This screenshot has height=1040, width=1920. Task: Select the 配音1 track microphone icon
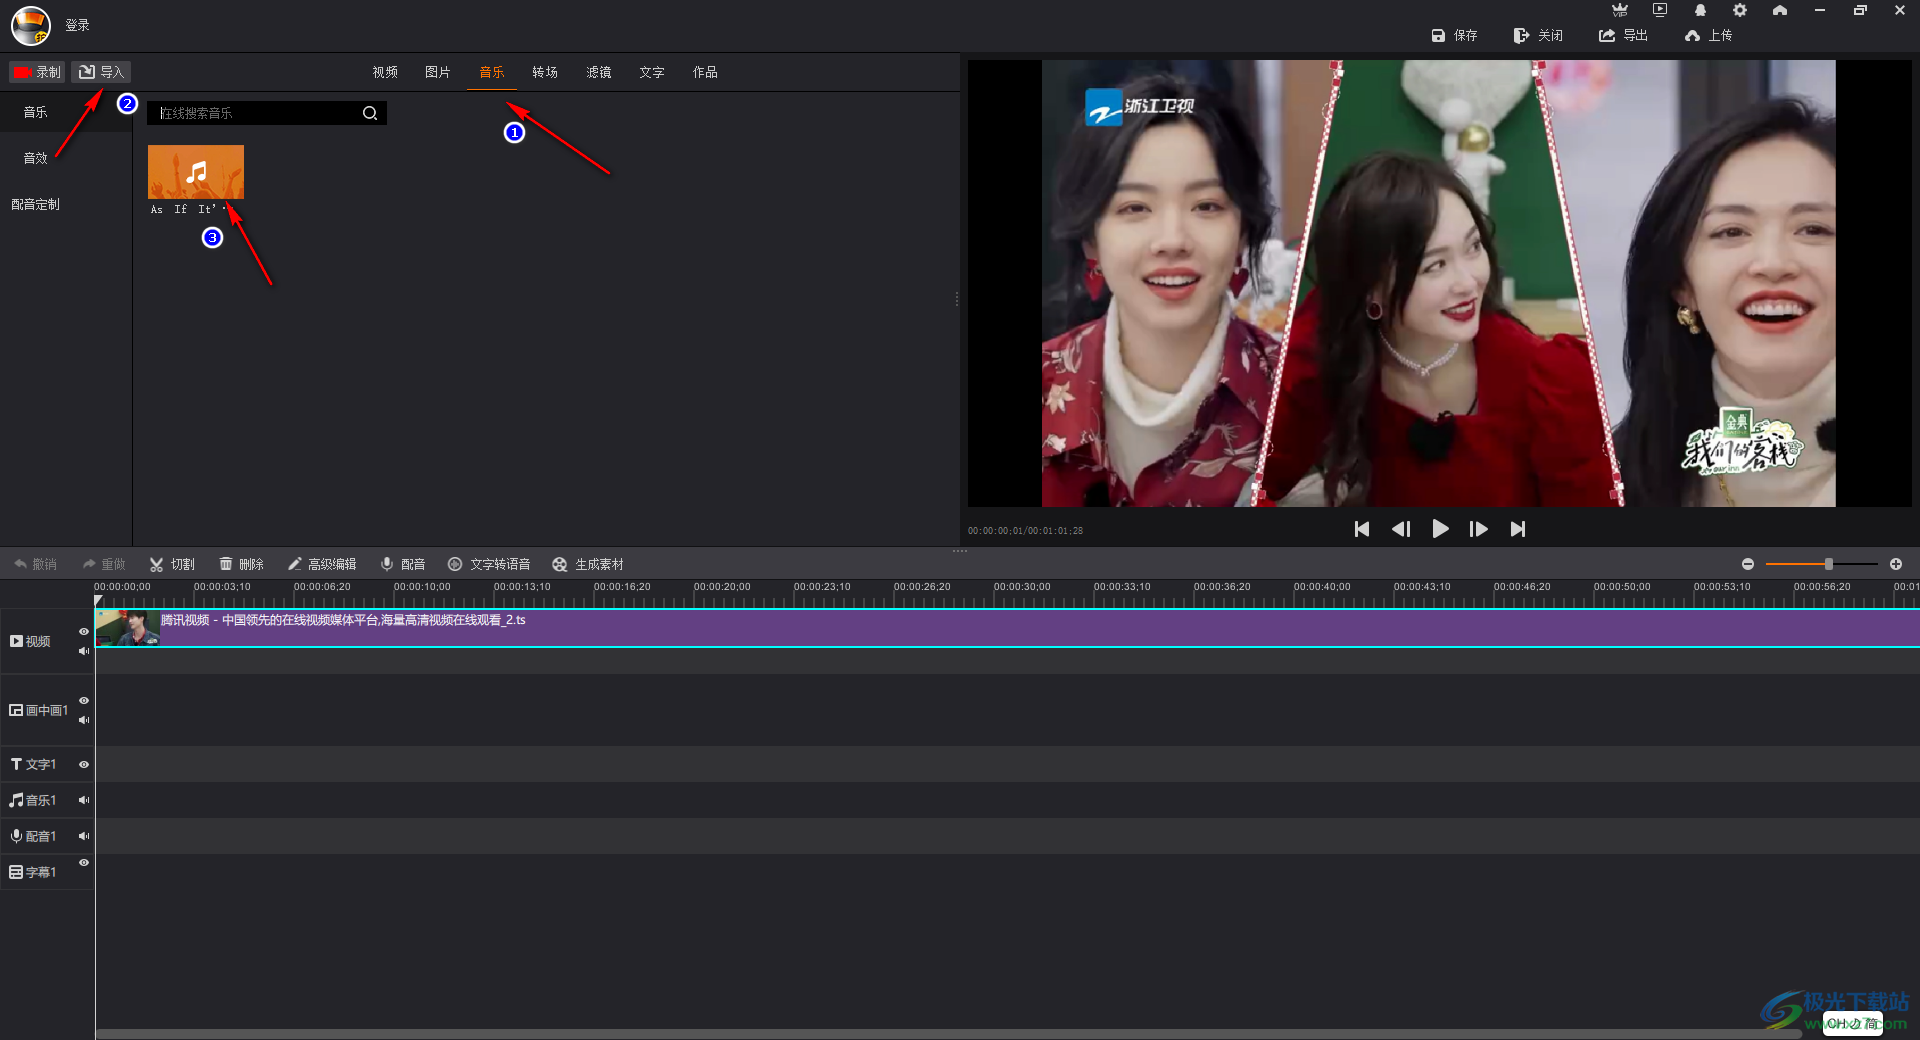(16, 836)
